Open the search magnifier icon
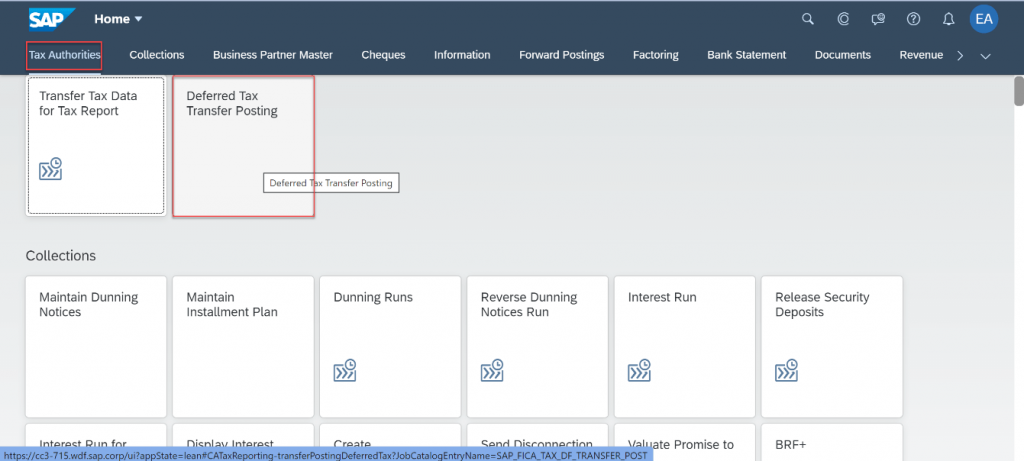 click(x=808, y=19)
